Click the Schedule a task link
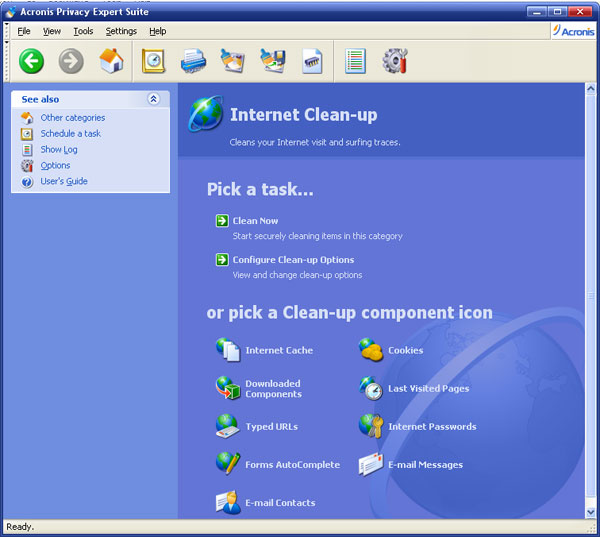 click(x=71, y=134)
